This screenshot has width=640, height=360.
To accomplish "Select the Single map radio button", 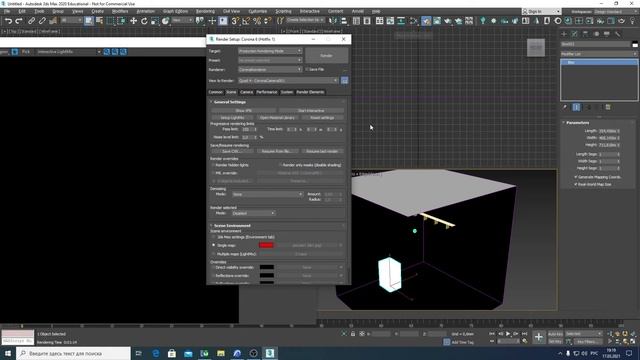I will [x=213, y=245].
